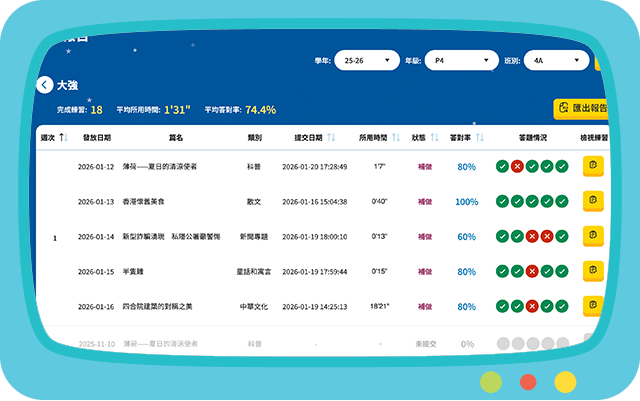This screenshot has width=640, height=401.
Task: Sort the table by 狀態 column
Action: coord(435,138)
